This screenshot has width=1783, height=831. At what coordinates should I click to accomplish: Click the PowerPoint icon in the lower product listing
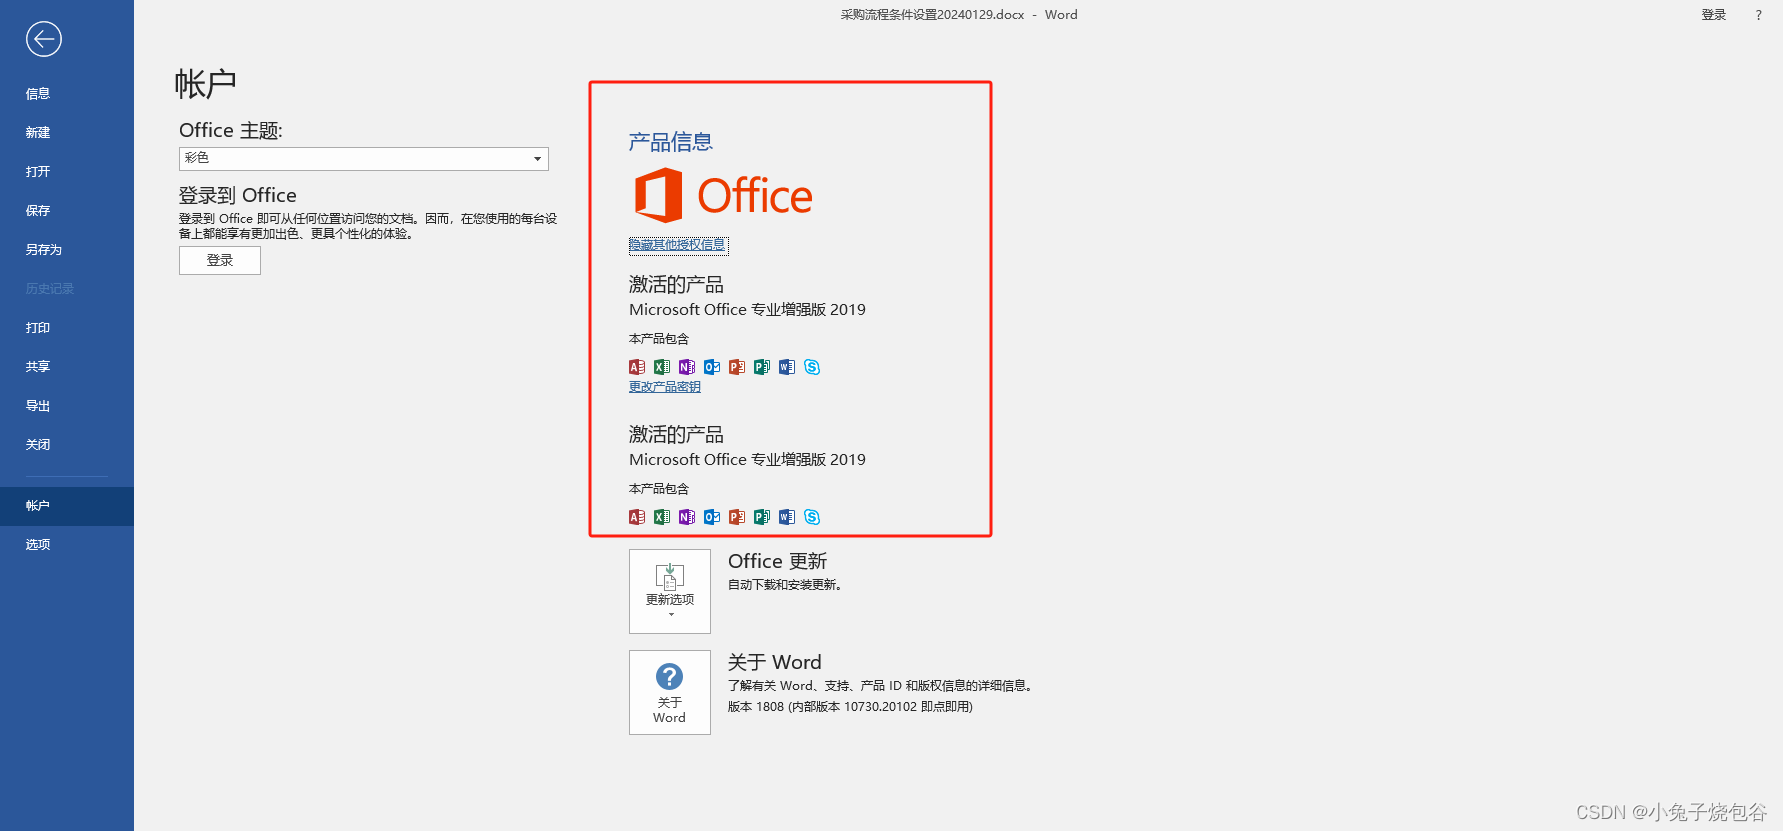click(737, 517)
